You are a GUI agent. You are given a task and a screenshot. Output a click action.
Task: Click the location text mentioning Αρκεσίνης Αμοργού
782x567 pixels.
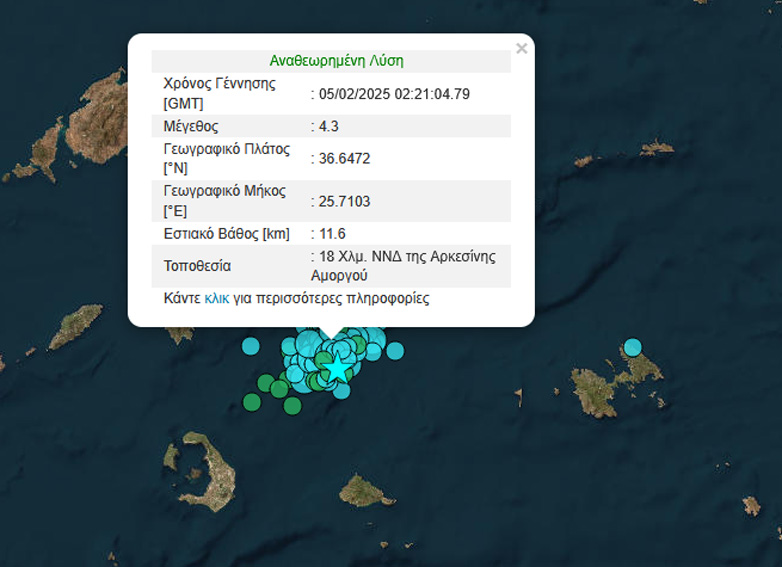coord(407,265)
